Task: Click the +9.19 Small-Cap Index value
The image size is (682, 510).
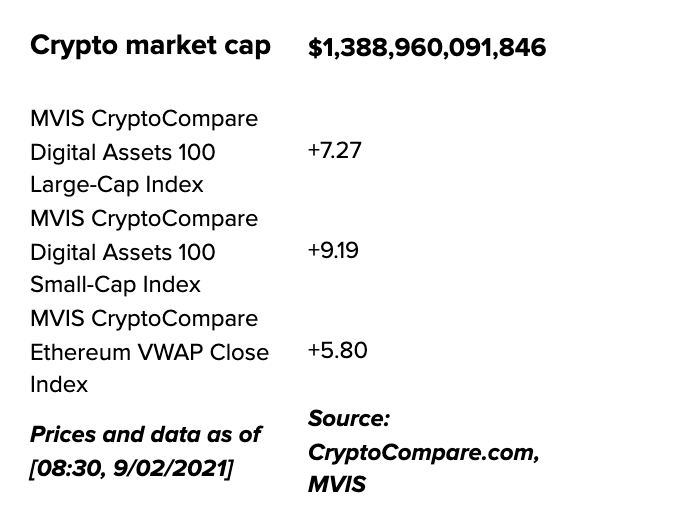Action: (334, 251)
